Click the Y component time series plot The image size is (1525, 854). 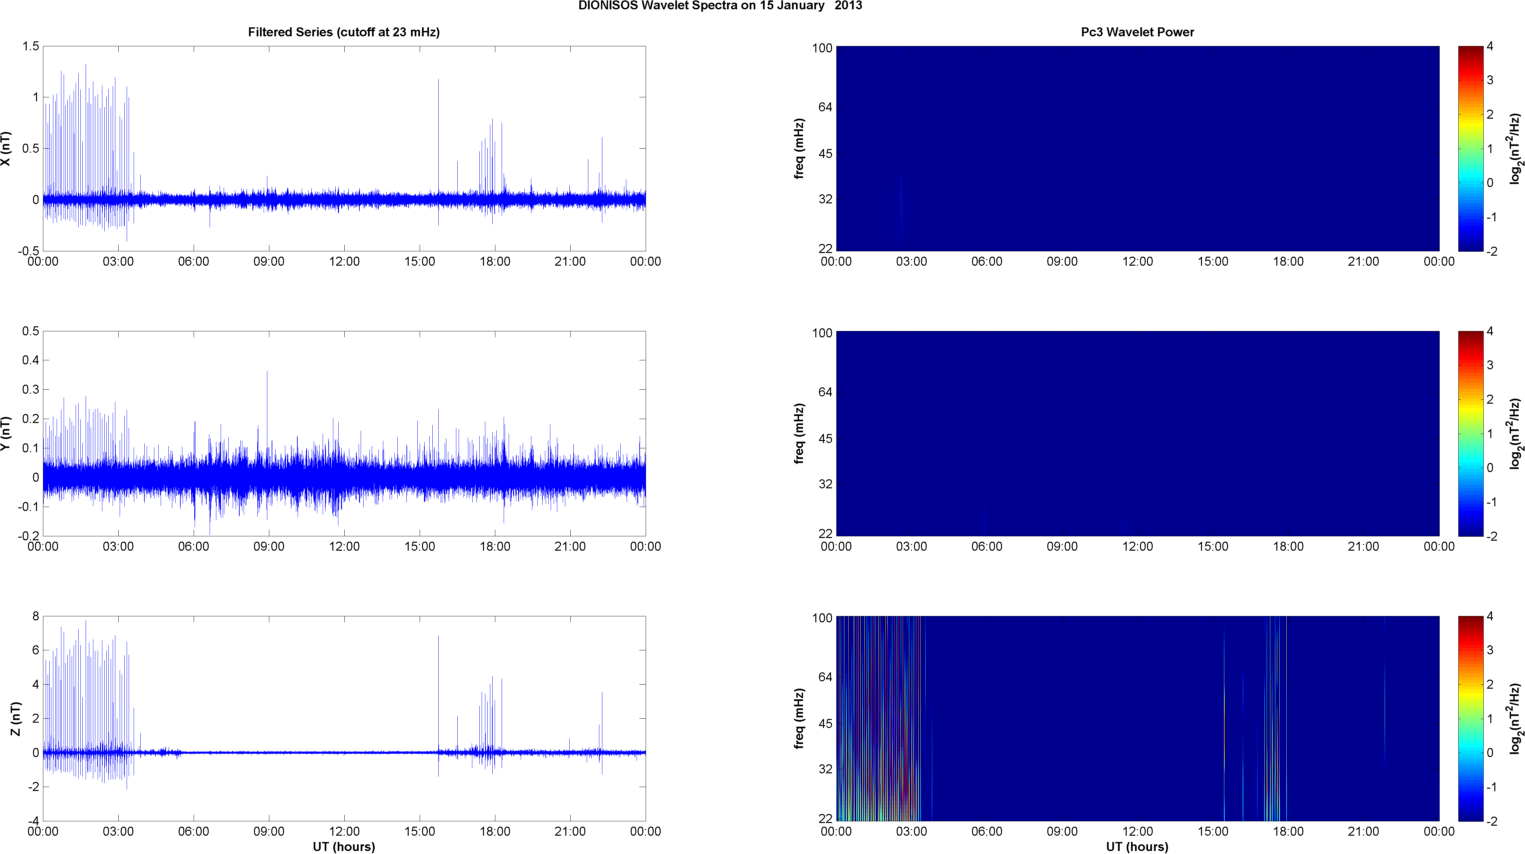pyautogui.click(x=344, y=433)
